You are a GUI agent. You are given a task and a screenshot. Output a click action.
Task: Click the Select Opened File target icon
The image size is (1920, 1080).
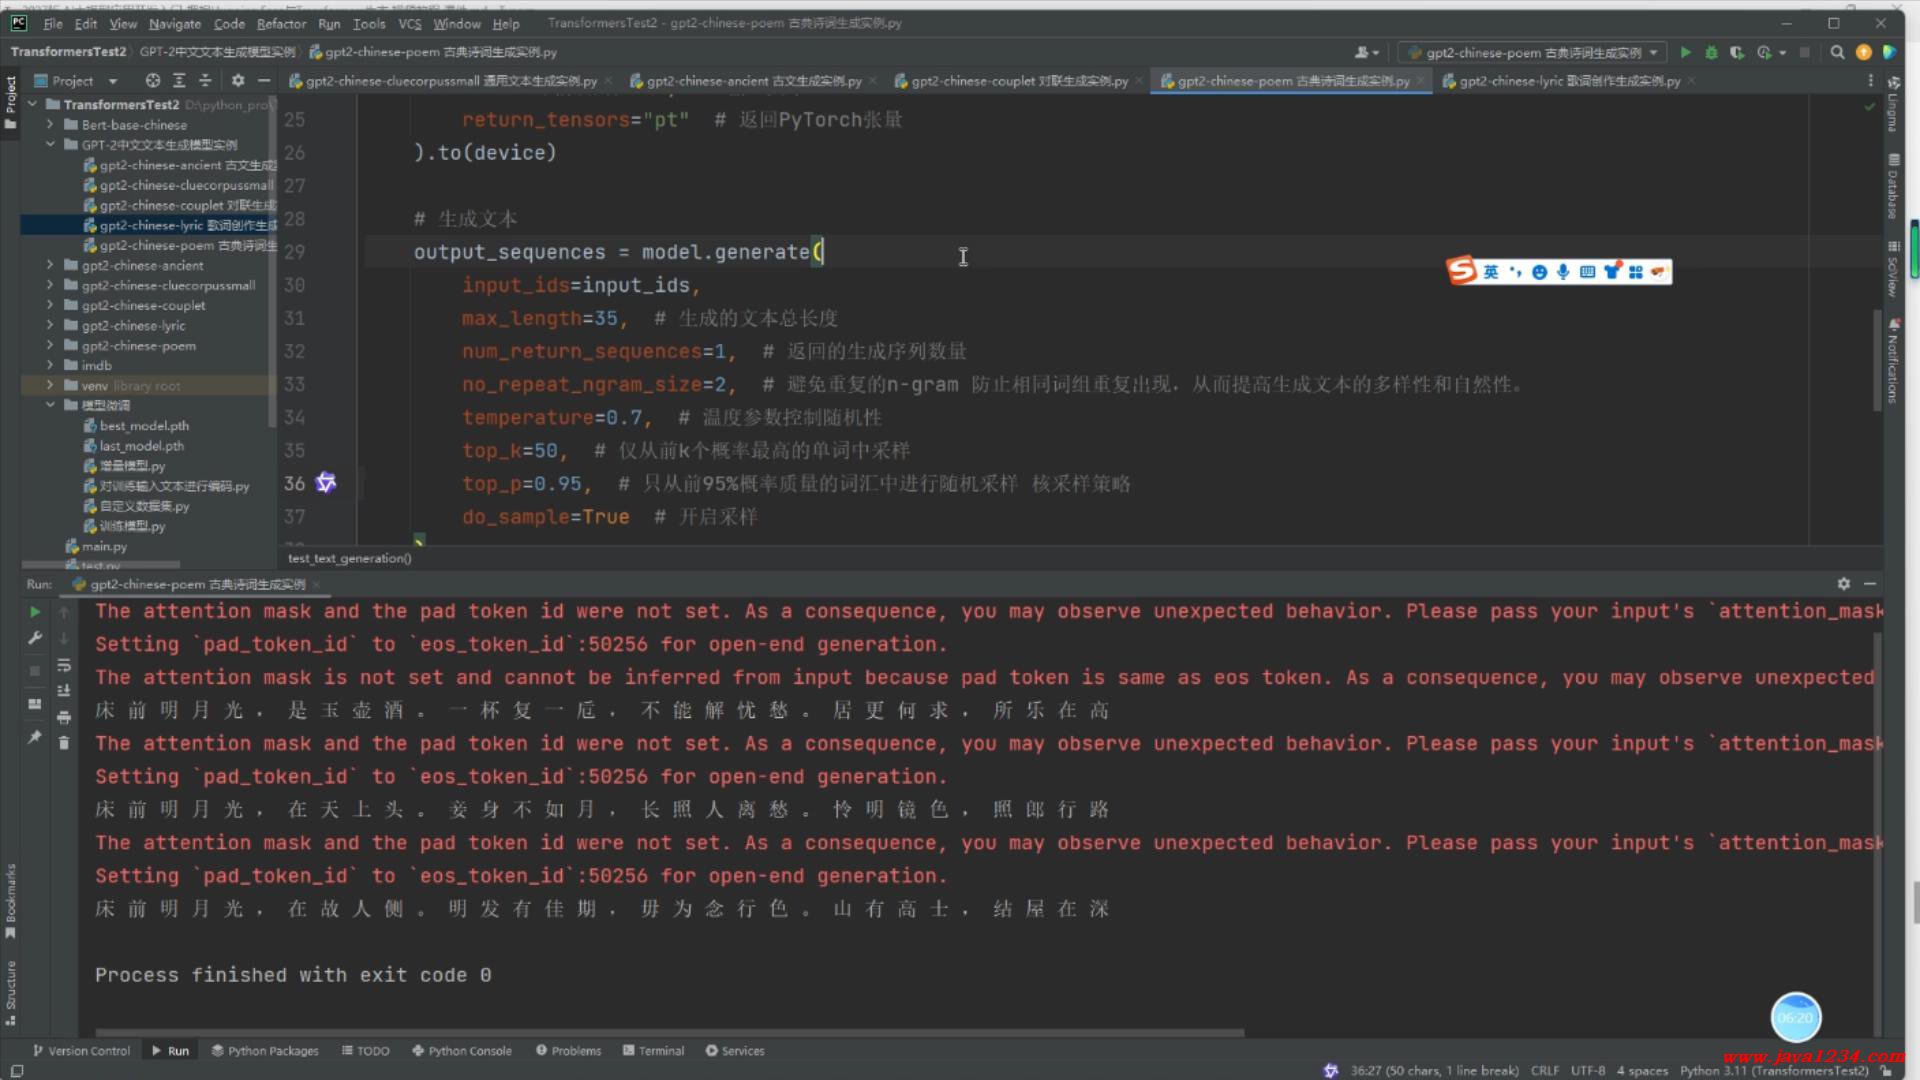(x=152, y=80)
